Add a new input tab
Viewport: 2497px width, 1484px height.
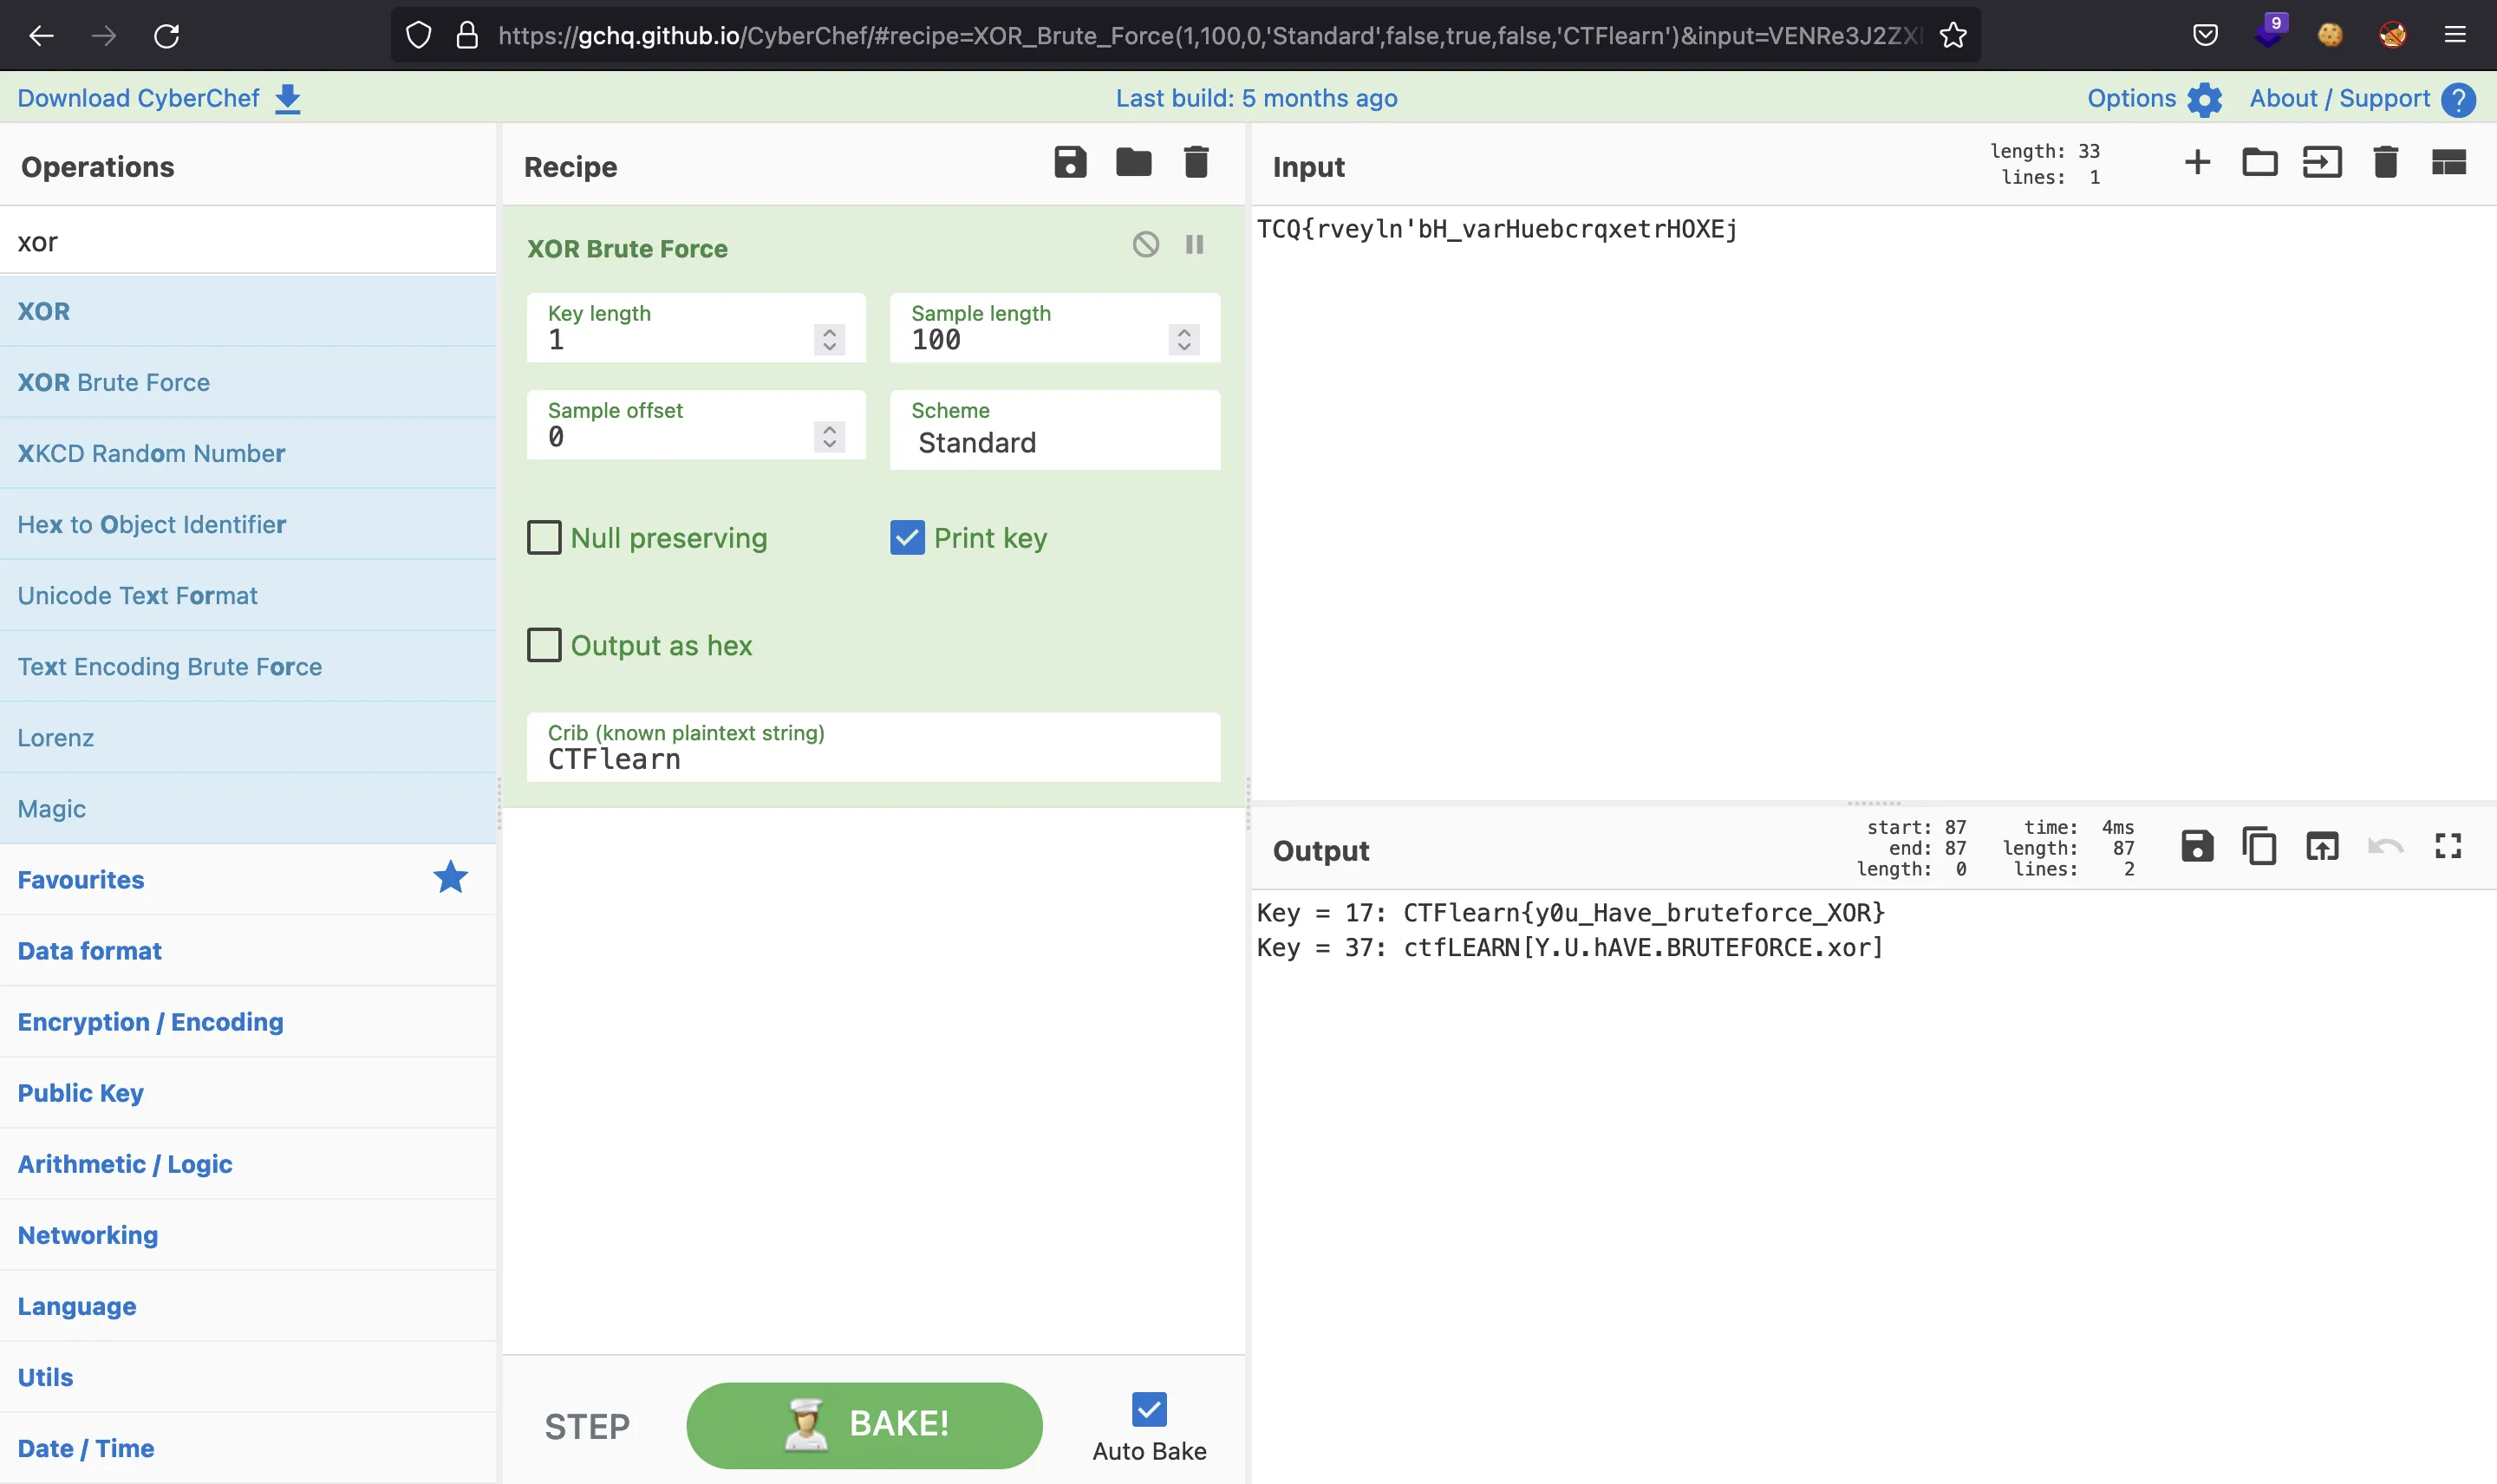[x=2197, y=162]
